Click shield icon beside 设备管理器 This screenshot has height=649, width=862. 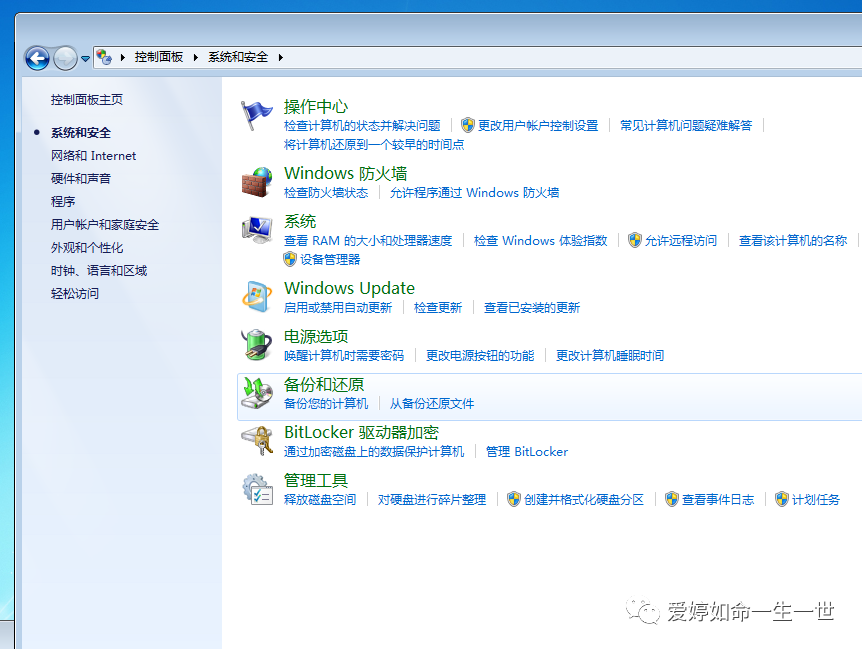coord(290,259)
